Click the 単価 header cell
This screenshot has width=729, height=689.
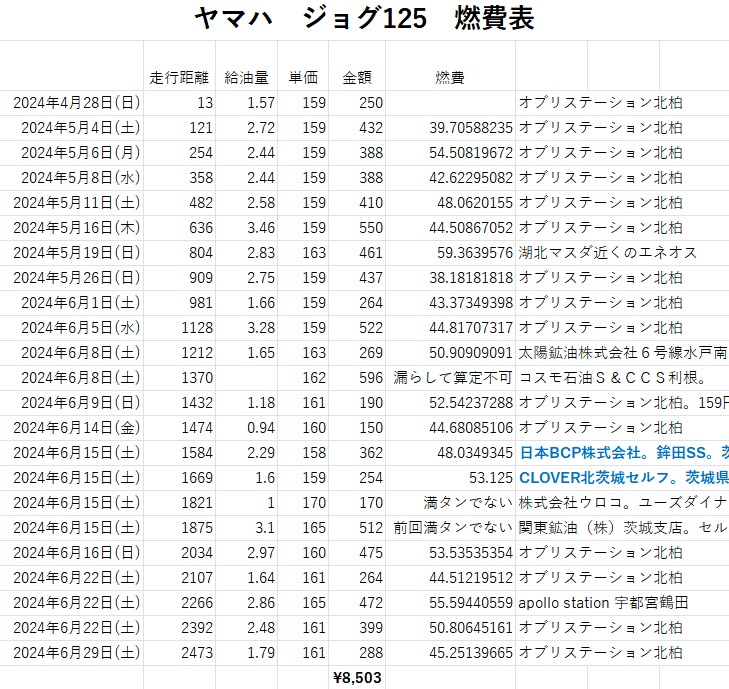(303, 77)
